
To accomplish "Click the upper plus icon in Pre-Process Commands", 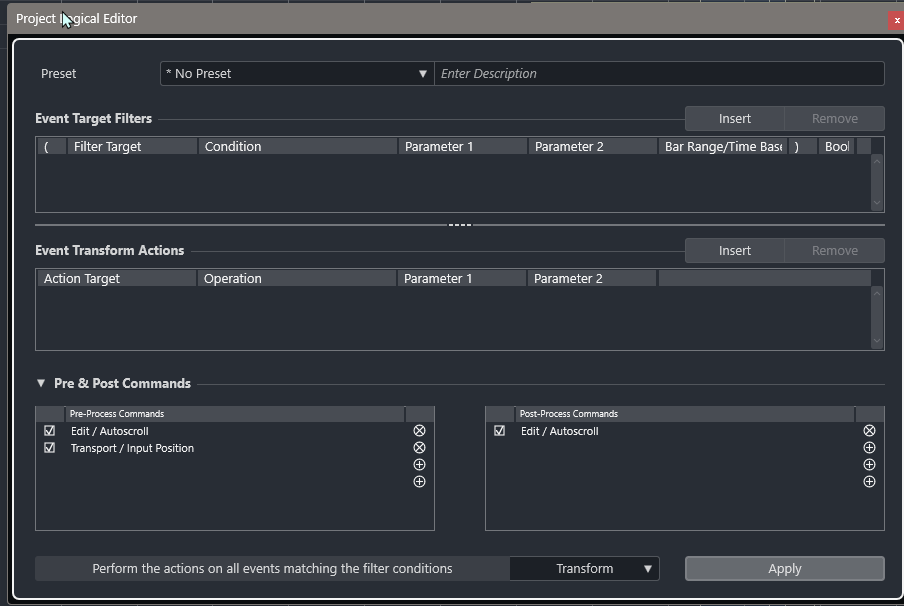I will (419, 465).
